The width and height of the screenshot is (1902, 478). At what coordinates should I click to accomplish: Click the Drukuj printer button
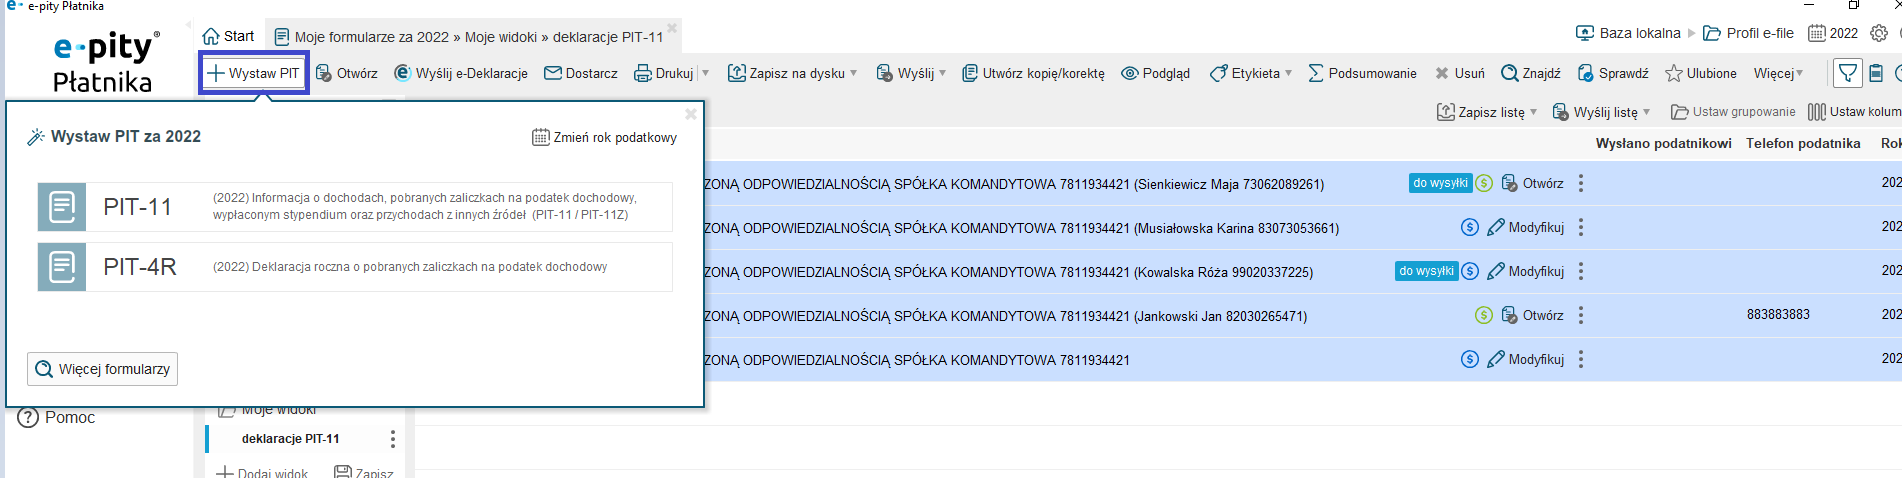(x=664, y=73)
